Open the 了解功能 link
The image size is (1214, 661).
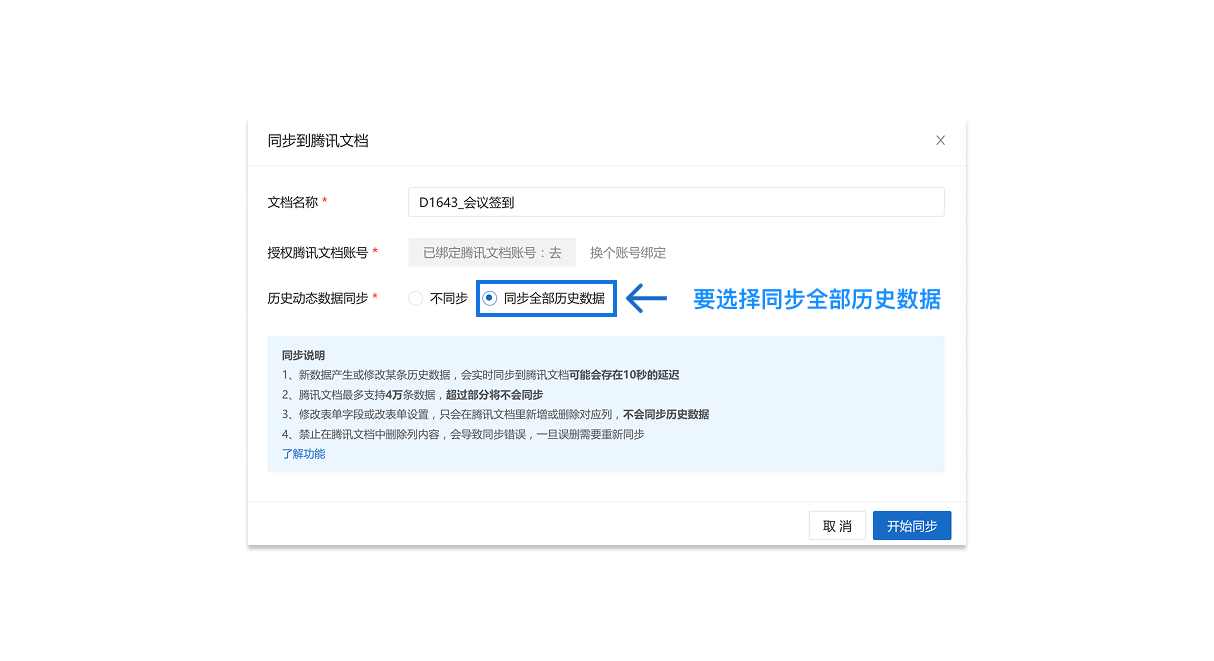tap(303, 454)
